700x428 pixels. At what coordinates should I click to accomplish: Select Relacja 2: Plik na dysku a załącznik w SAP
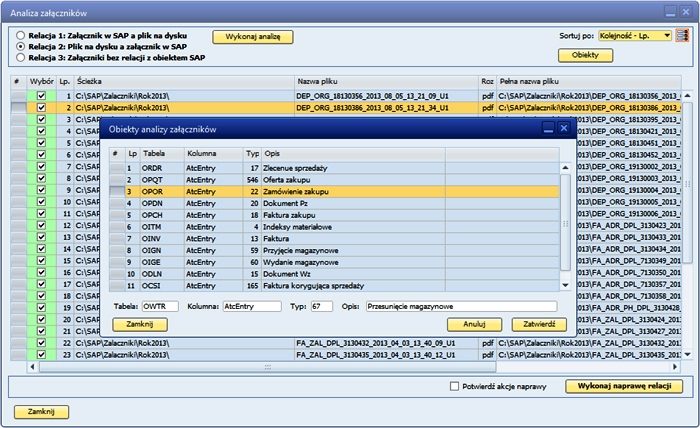coord(21,46)
